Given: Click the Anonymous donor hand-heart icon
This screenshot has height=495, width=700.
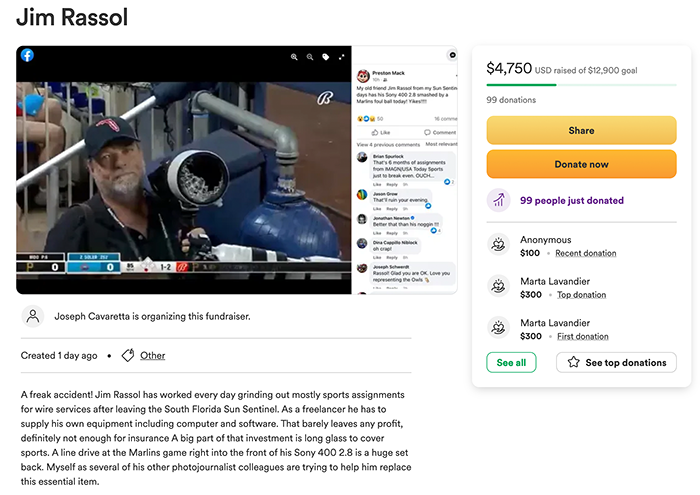Looking at the screenshot, I should point(498,245).
